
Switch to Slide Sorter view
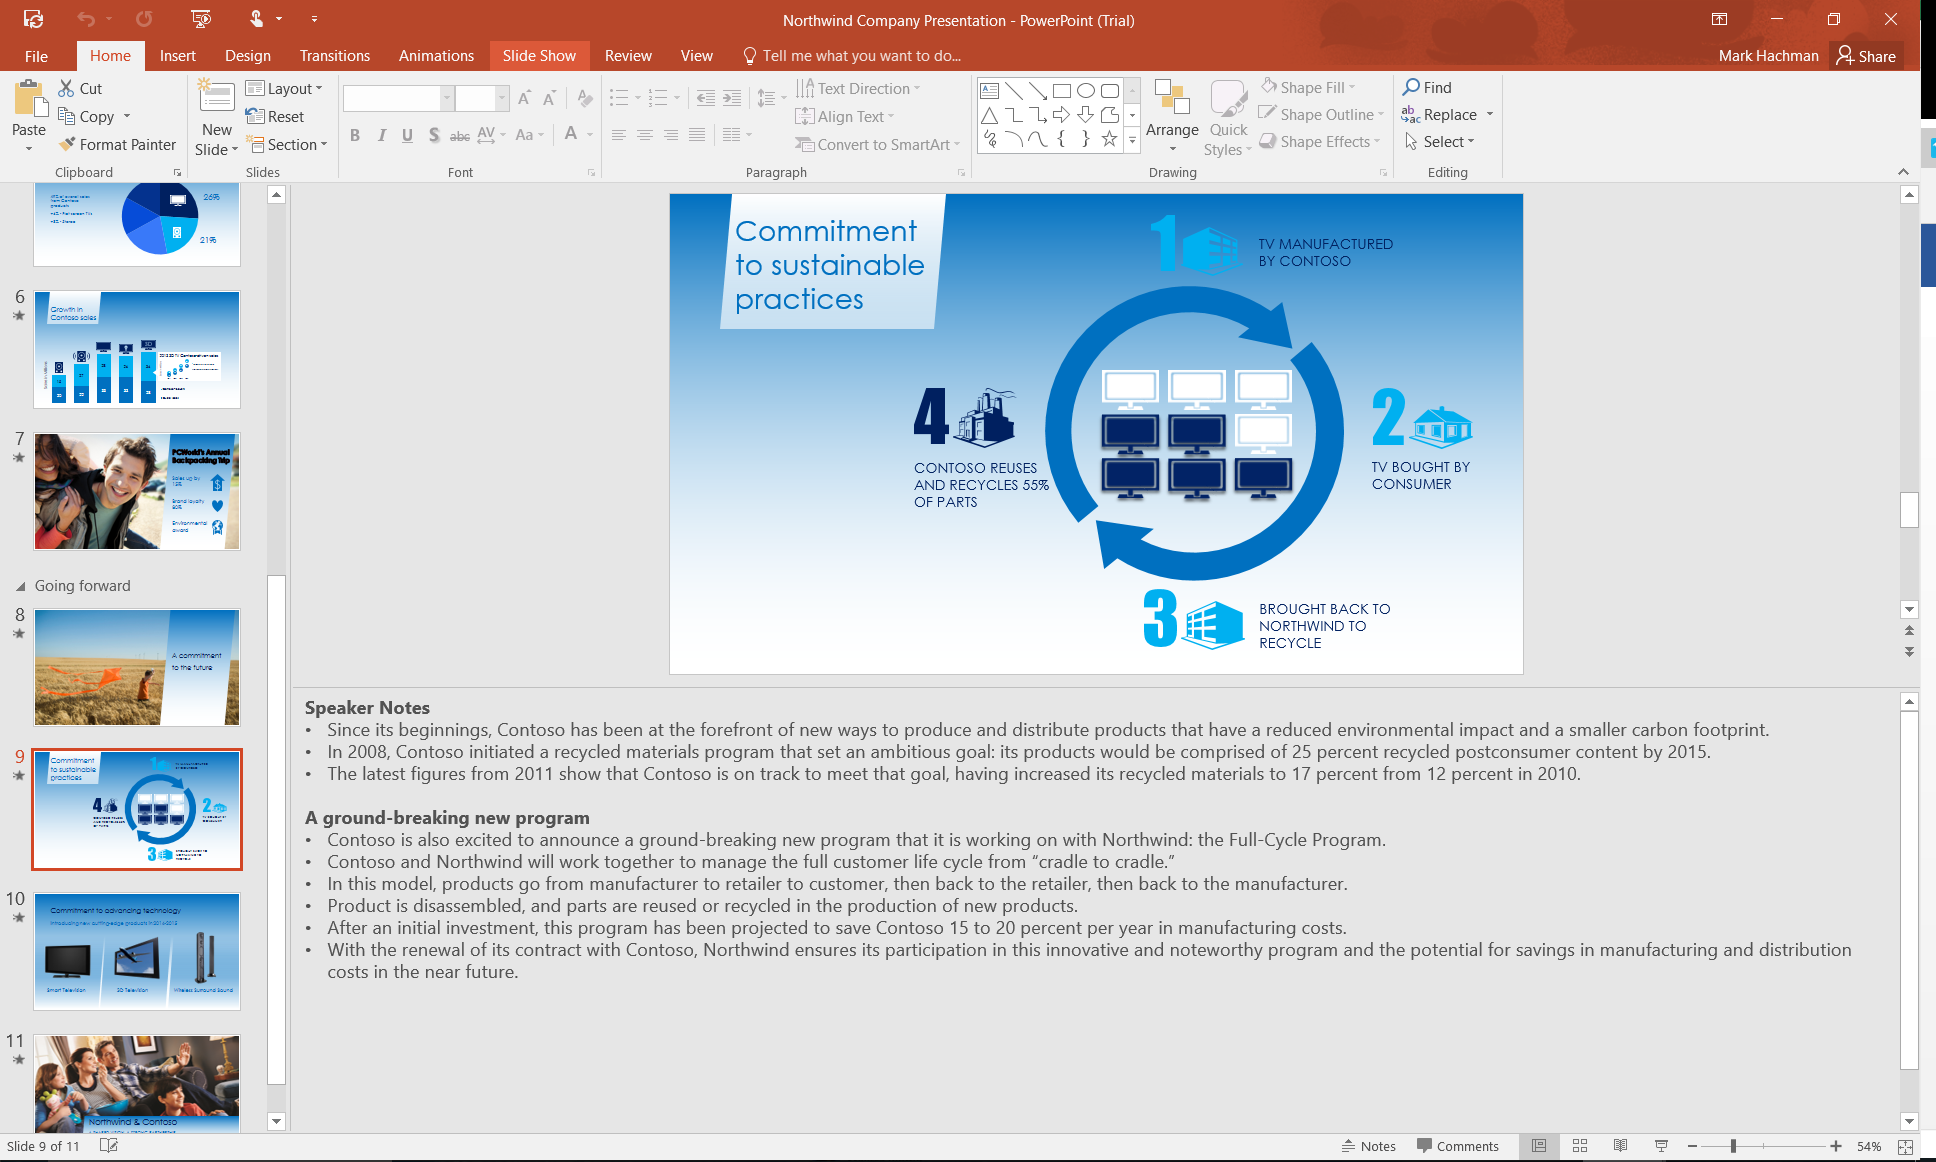tap(1580, 1146)
